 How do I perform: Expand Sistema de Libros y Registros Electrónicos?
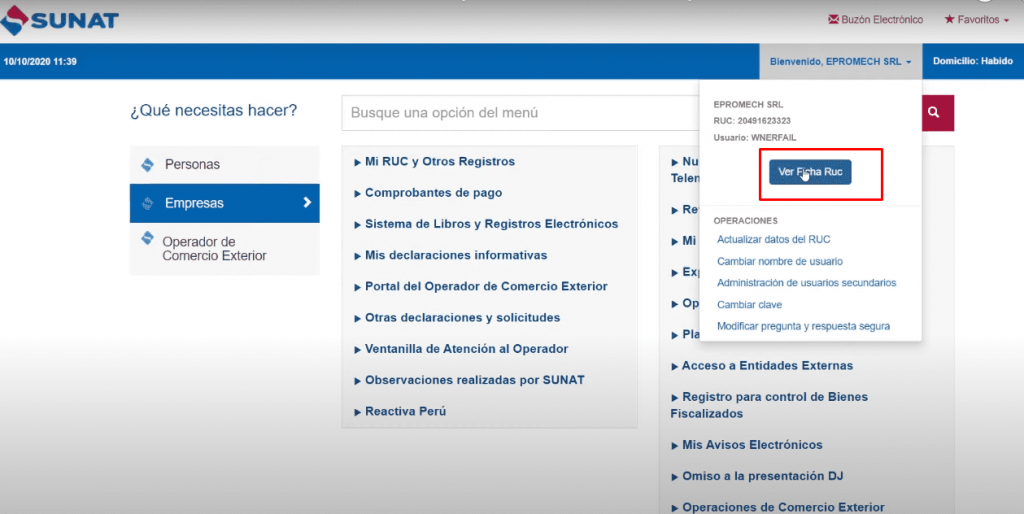coord(486,224)
